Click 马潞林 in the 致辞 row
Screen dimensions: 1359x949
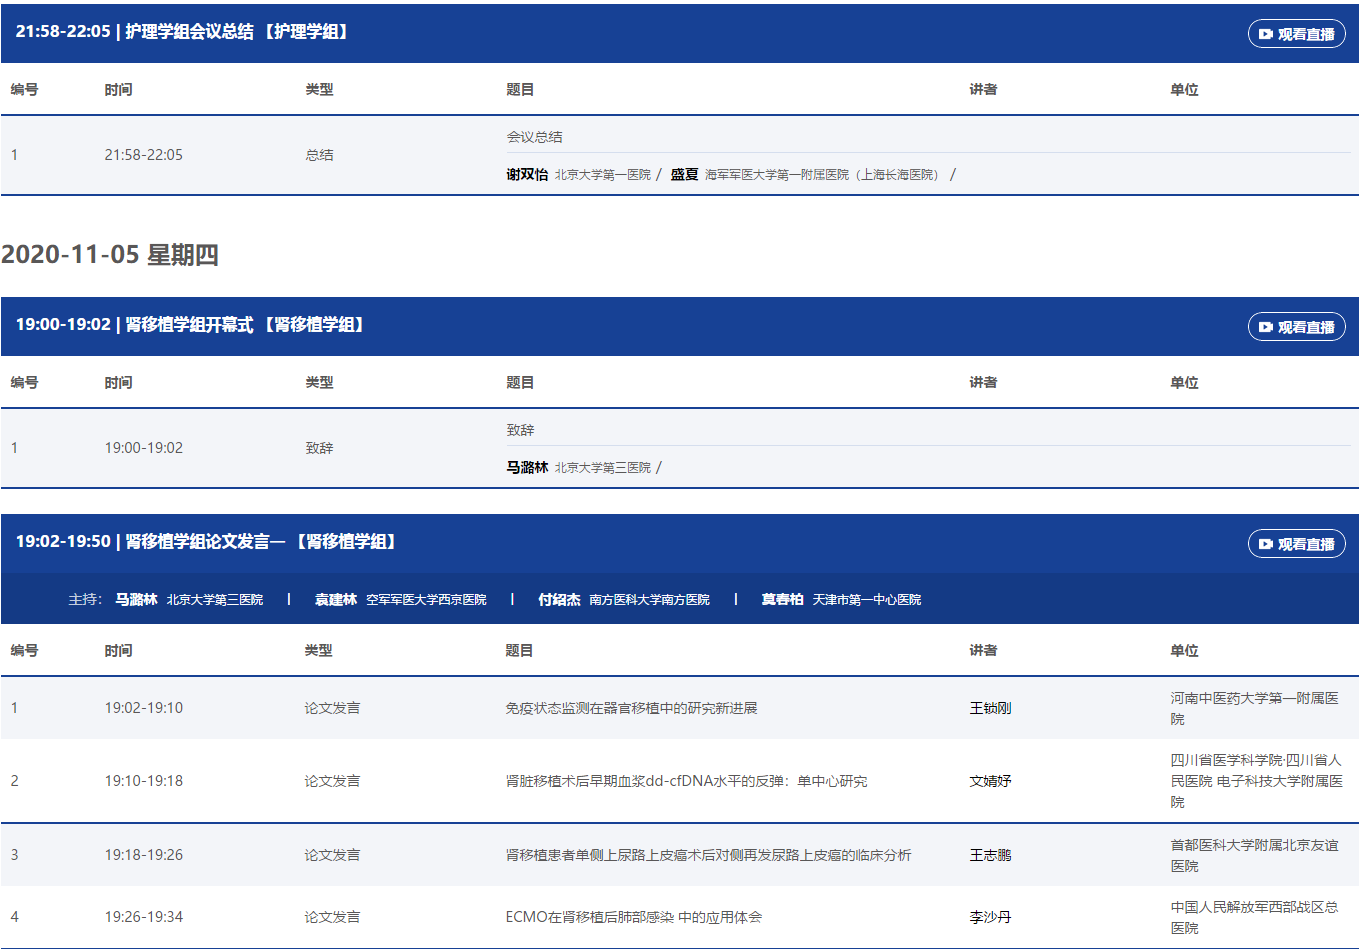527,467
